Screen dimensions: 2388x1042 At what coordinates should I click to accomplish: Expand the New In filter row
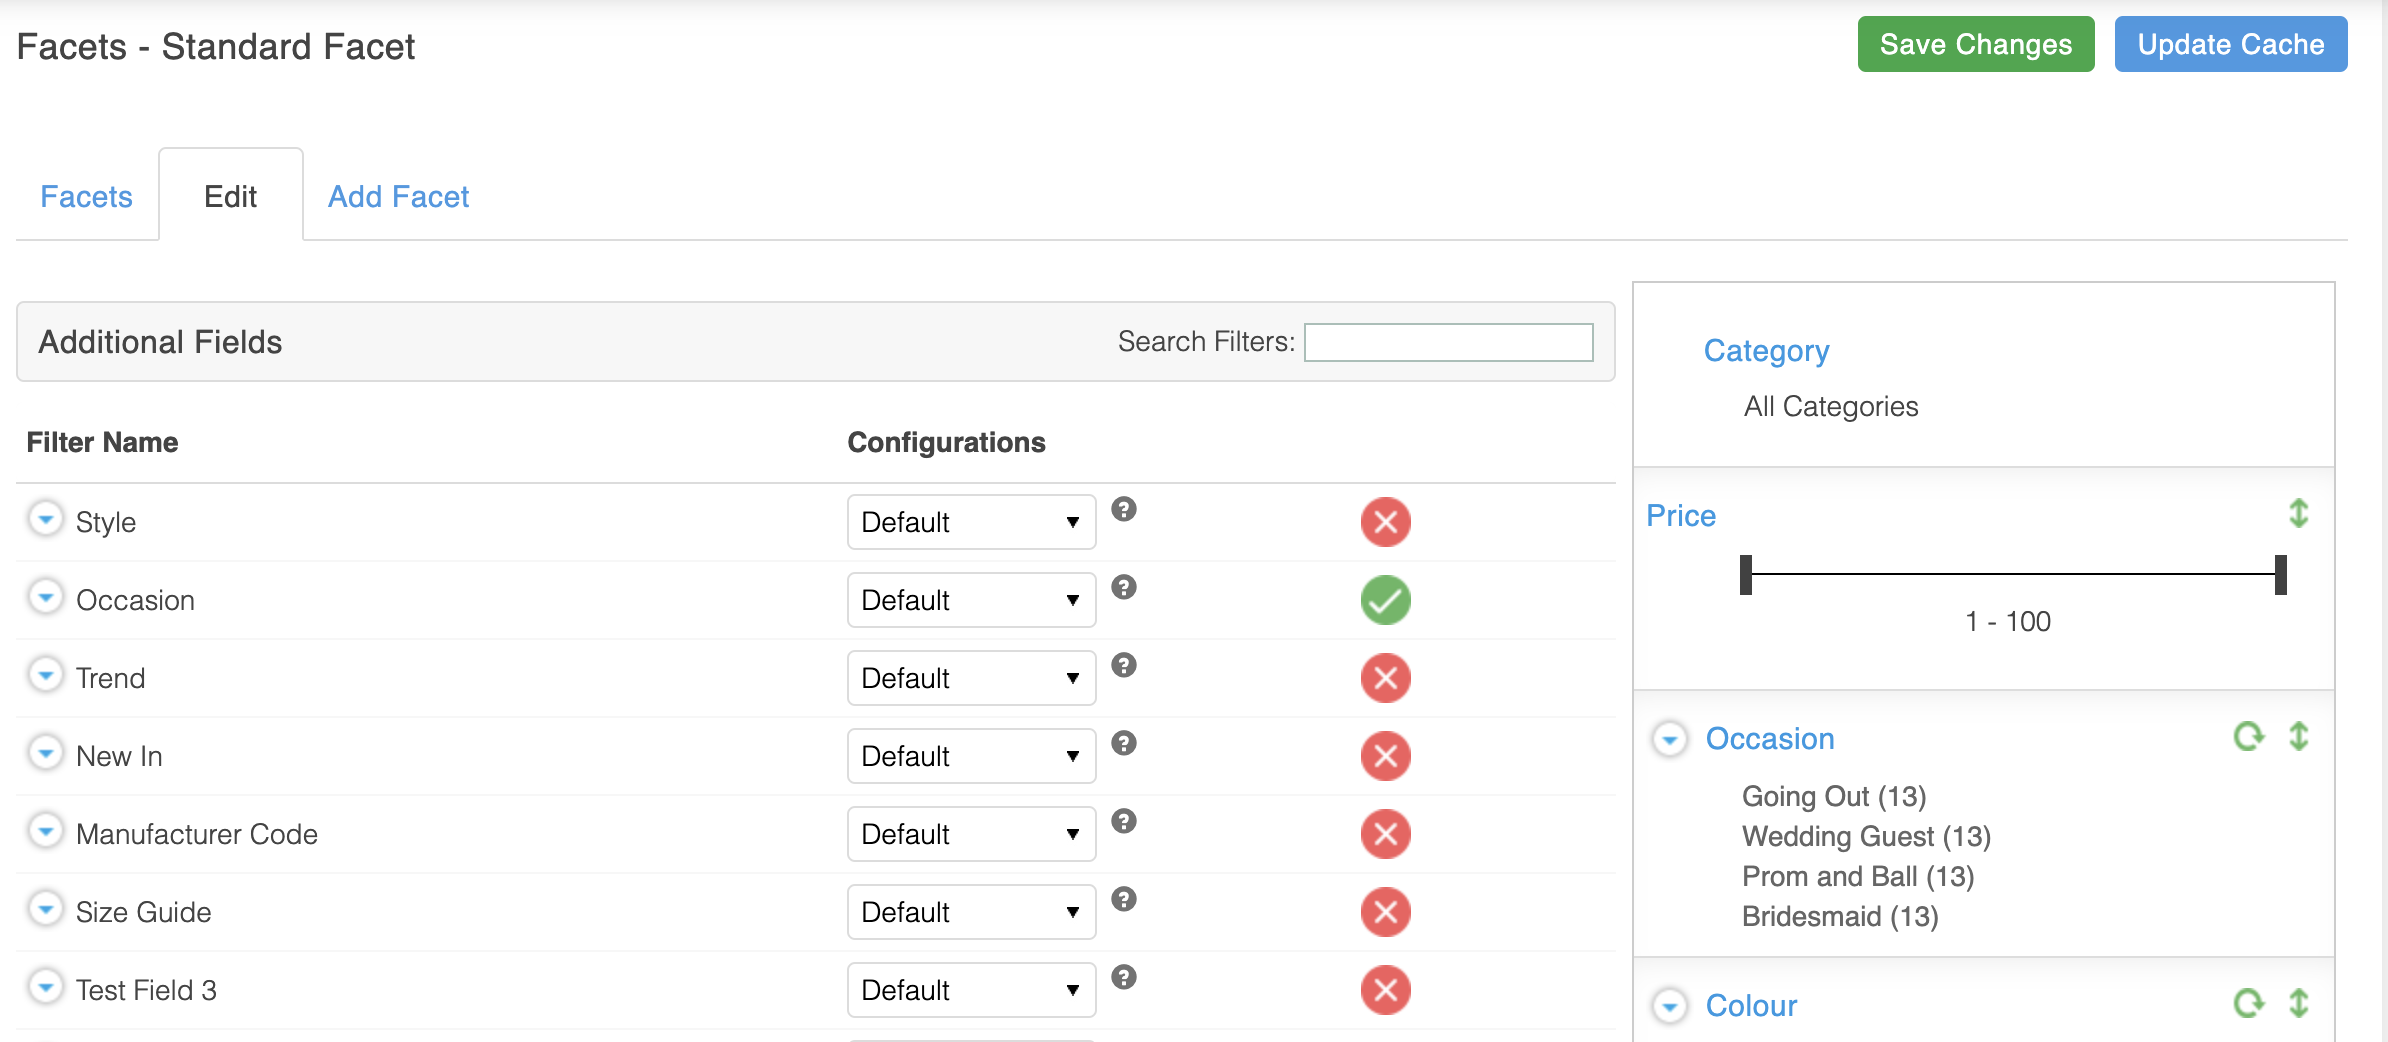45,753
